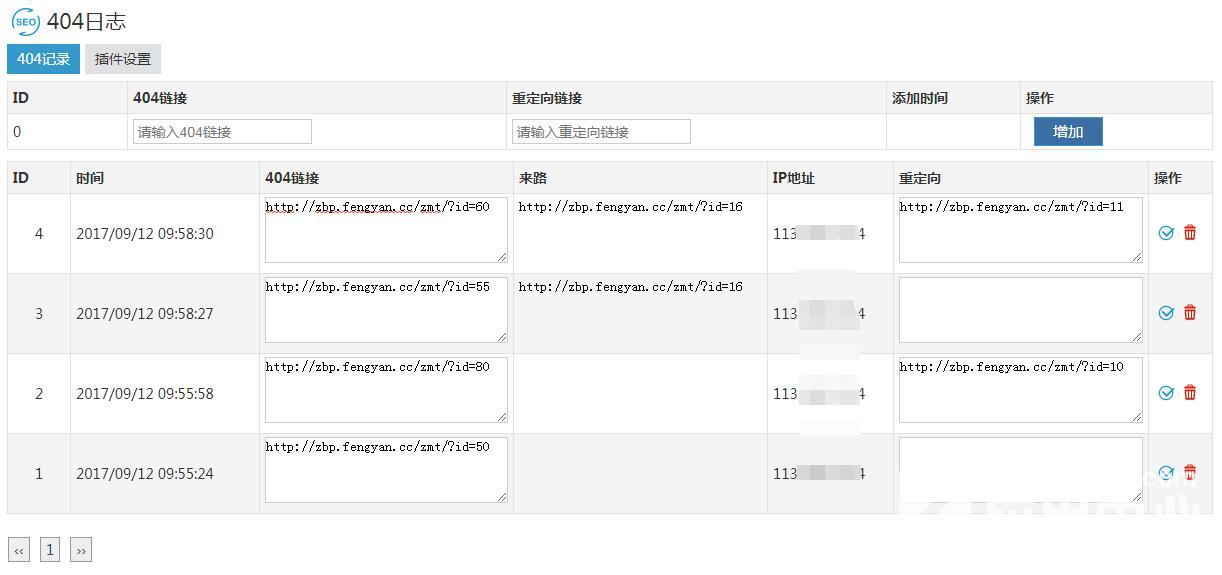Click the SEO logo icon
The width and height of the screenshot is (1222, 575).
point(26,21)
